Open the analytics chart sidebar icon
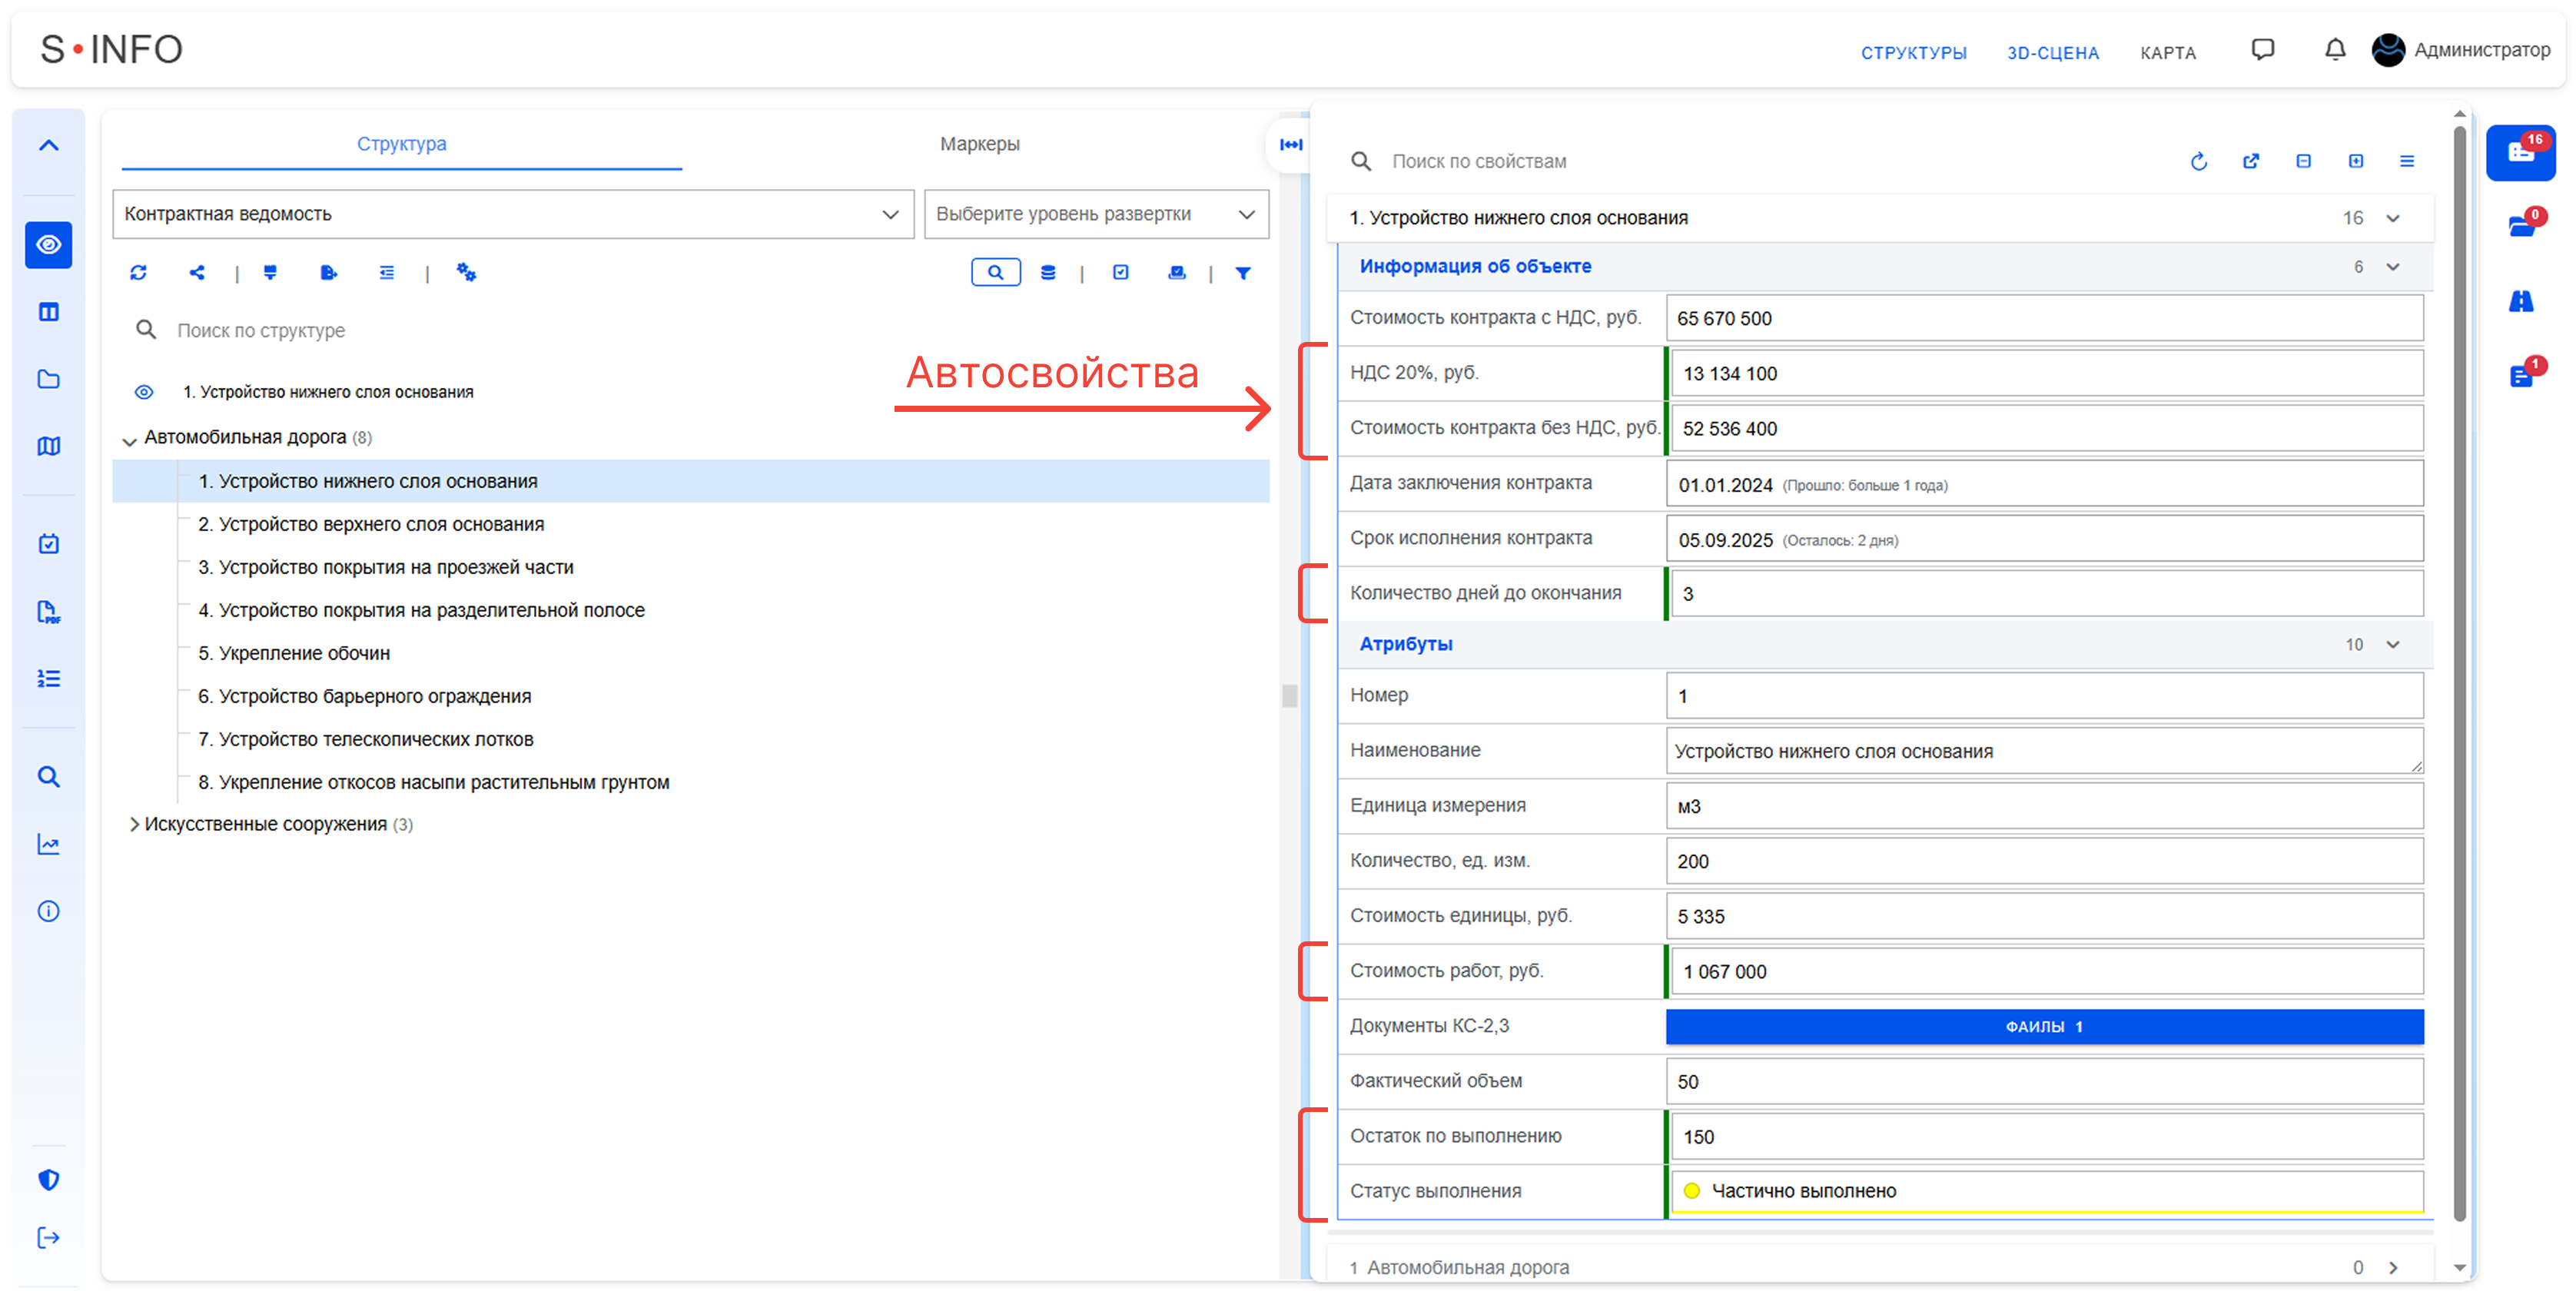Viewport: 2576px width, 1291px height. pyautogui.click(x=48, y=844)
